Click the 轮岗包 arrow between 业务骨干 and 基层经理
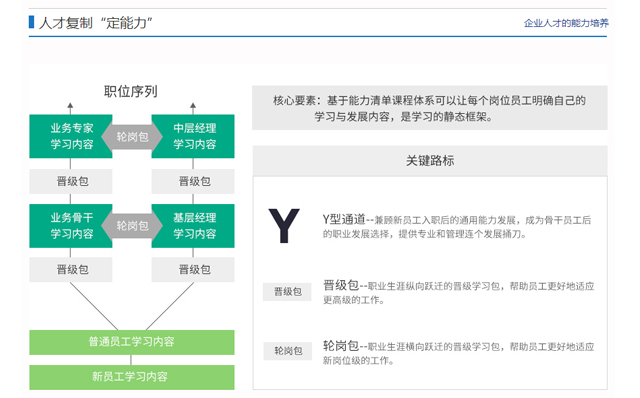The width and height of the screenshot is (640, 398). coord(132,226)
